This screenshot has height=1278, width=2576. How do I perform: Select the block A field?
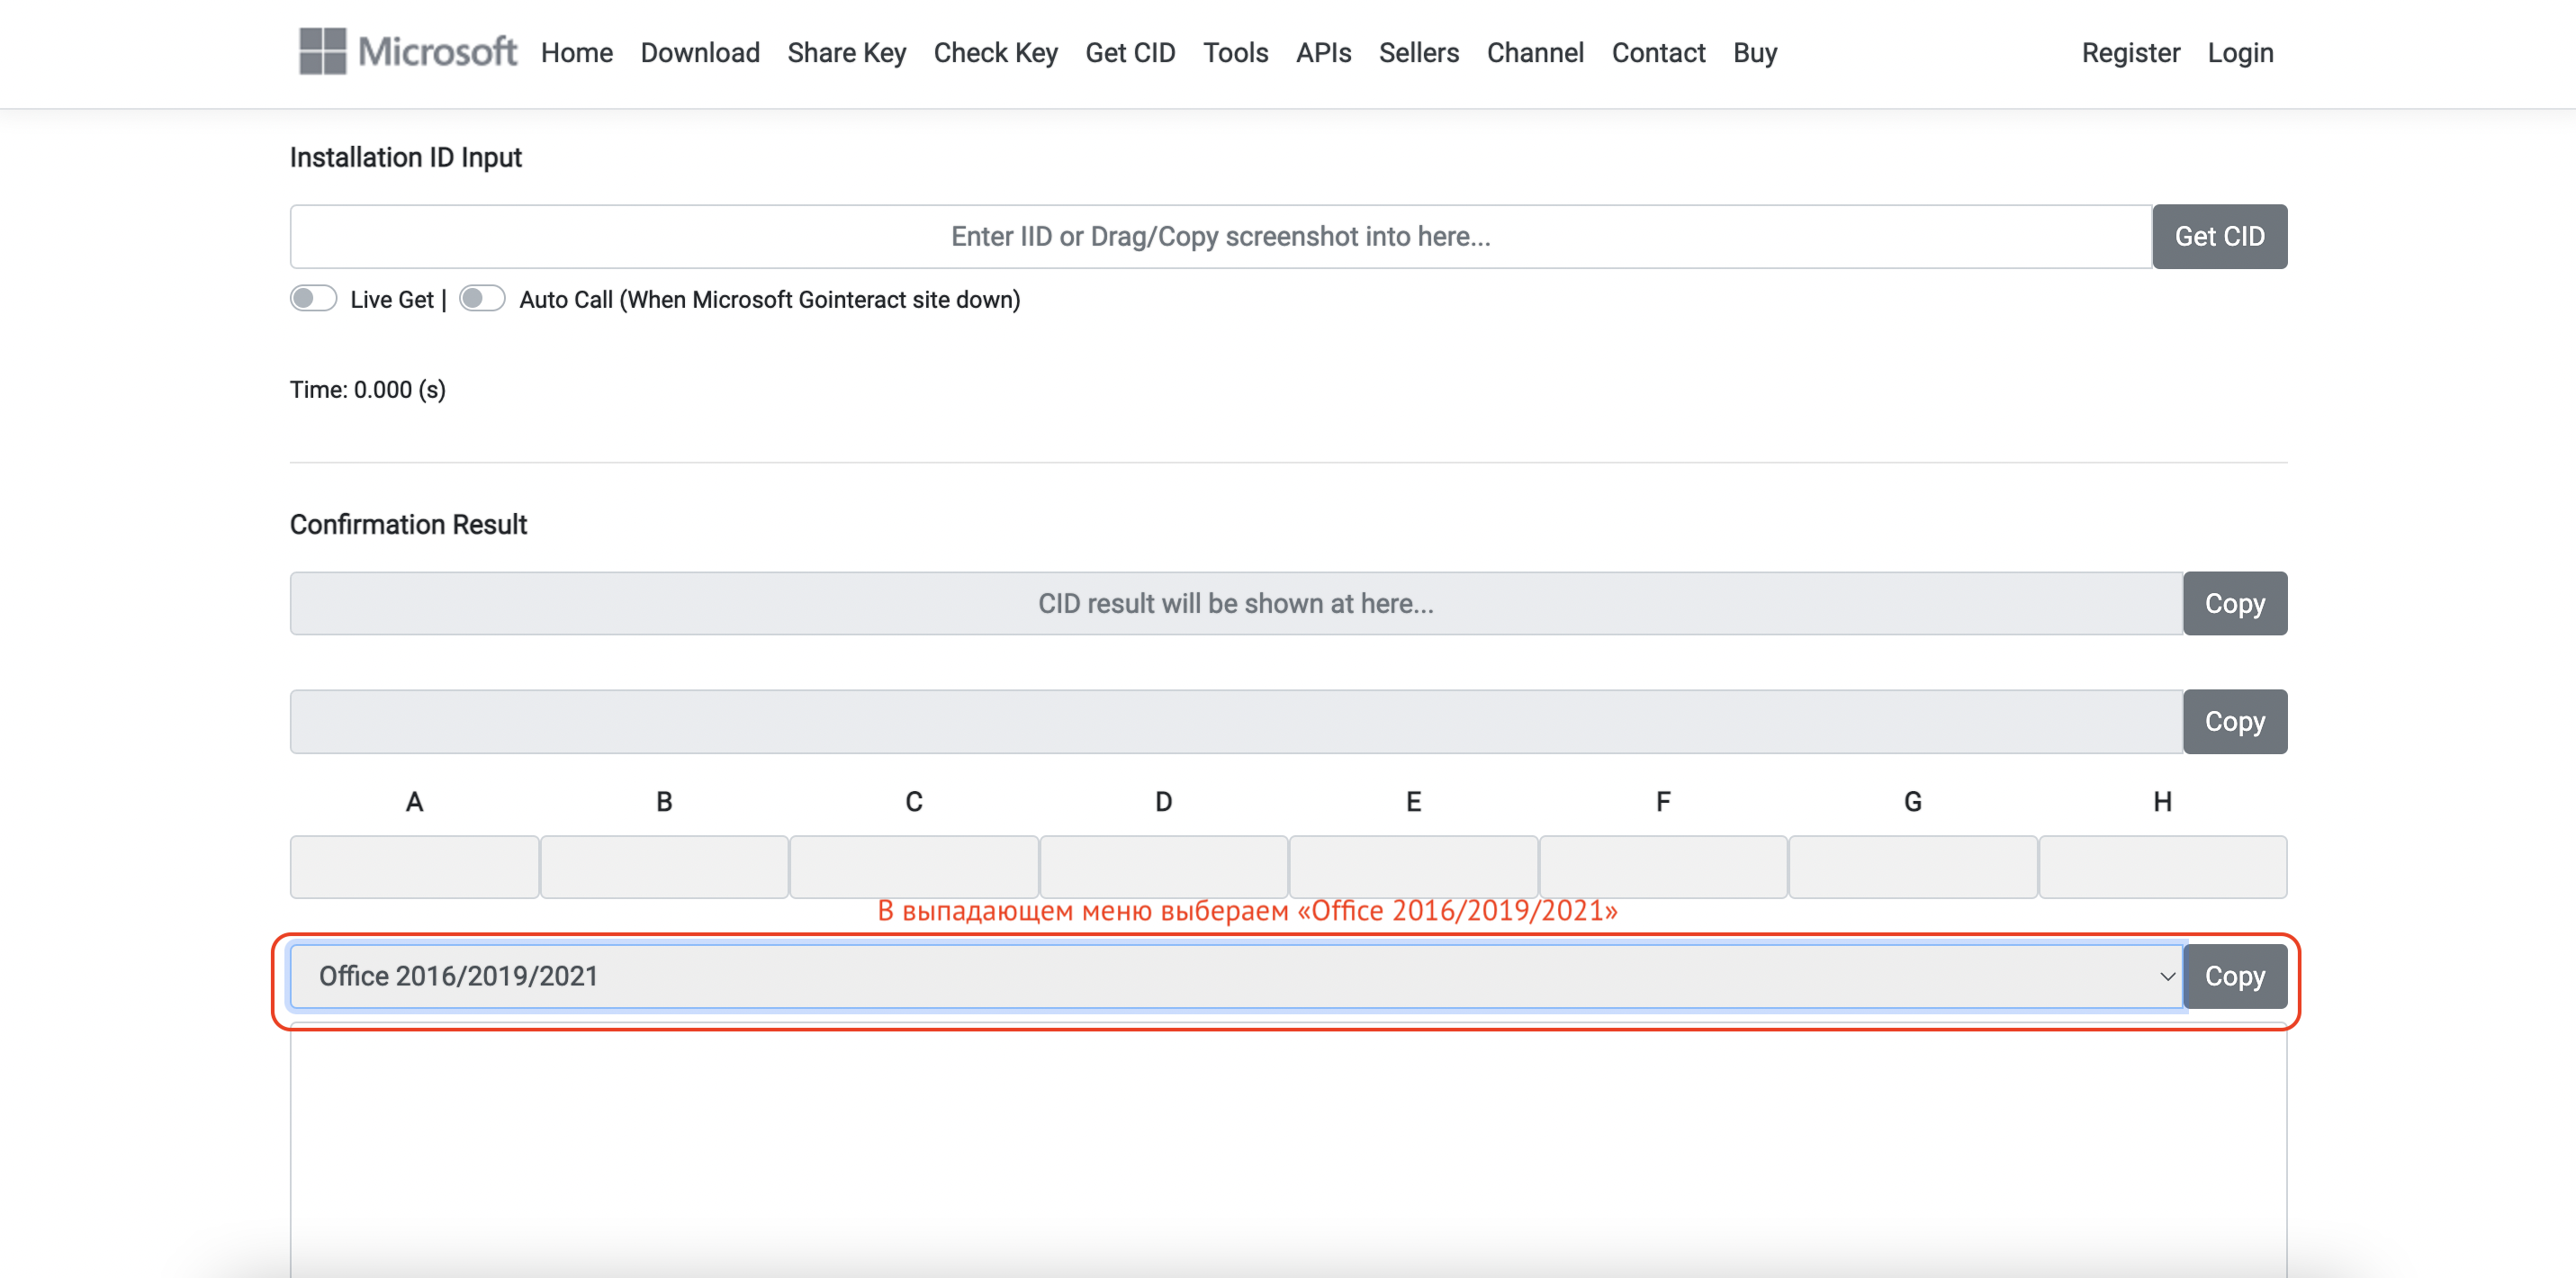coord(414,867)
